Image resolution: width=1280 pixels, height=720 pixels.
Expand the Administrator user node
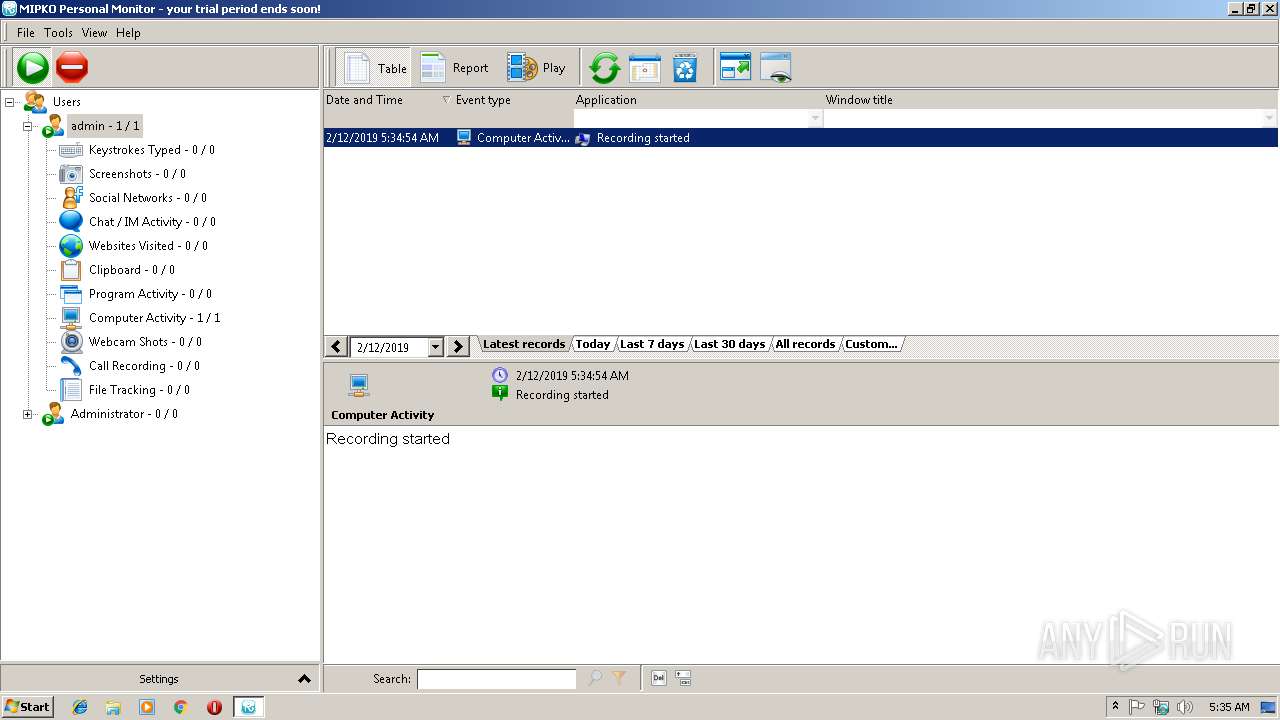pos(28,414)
